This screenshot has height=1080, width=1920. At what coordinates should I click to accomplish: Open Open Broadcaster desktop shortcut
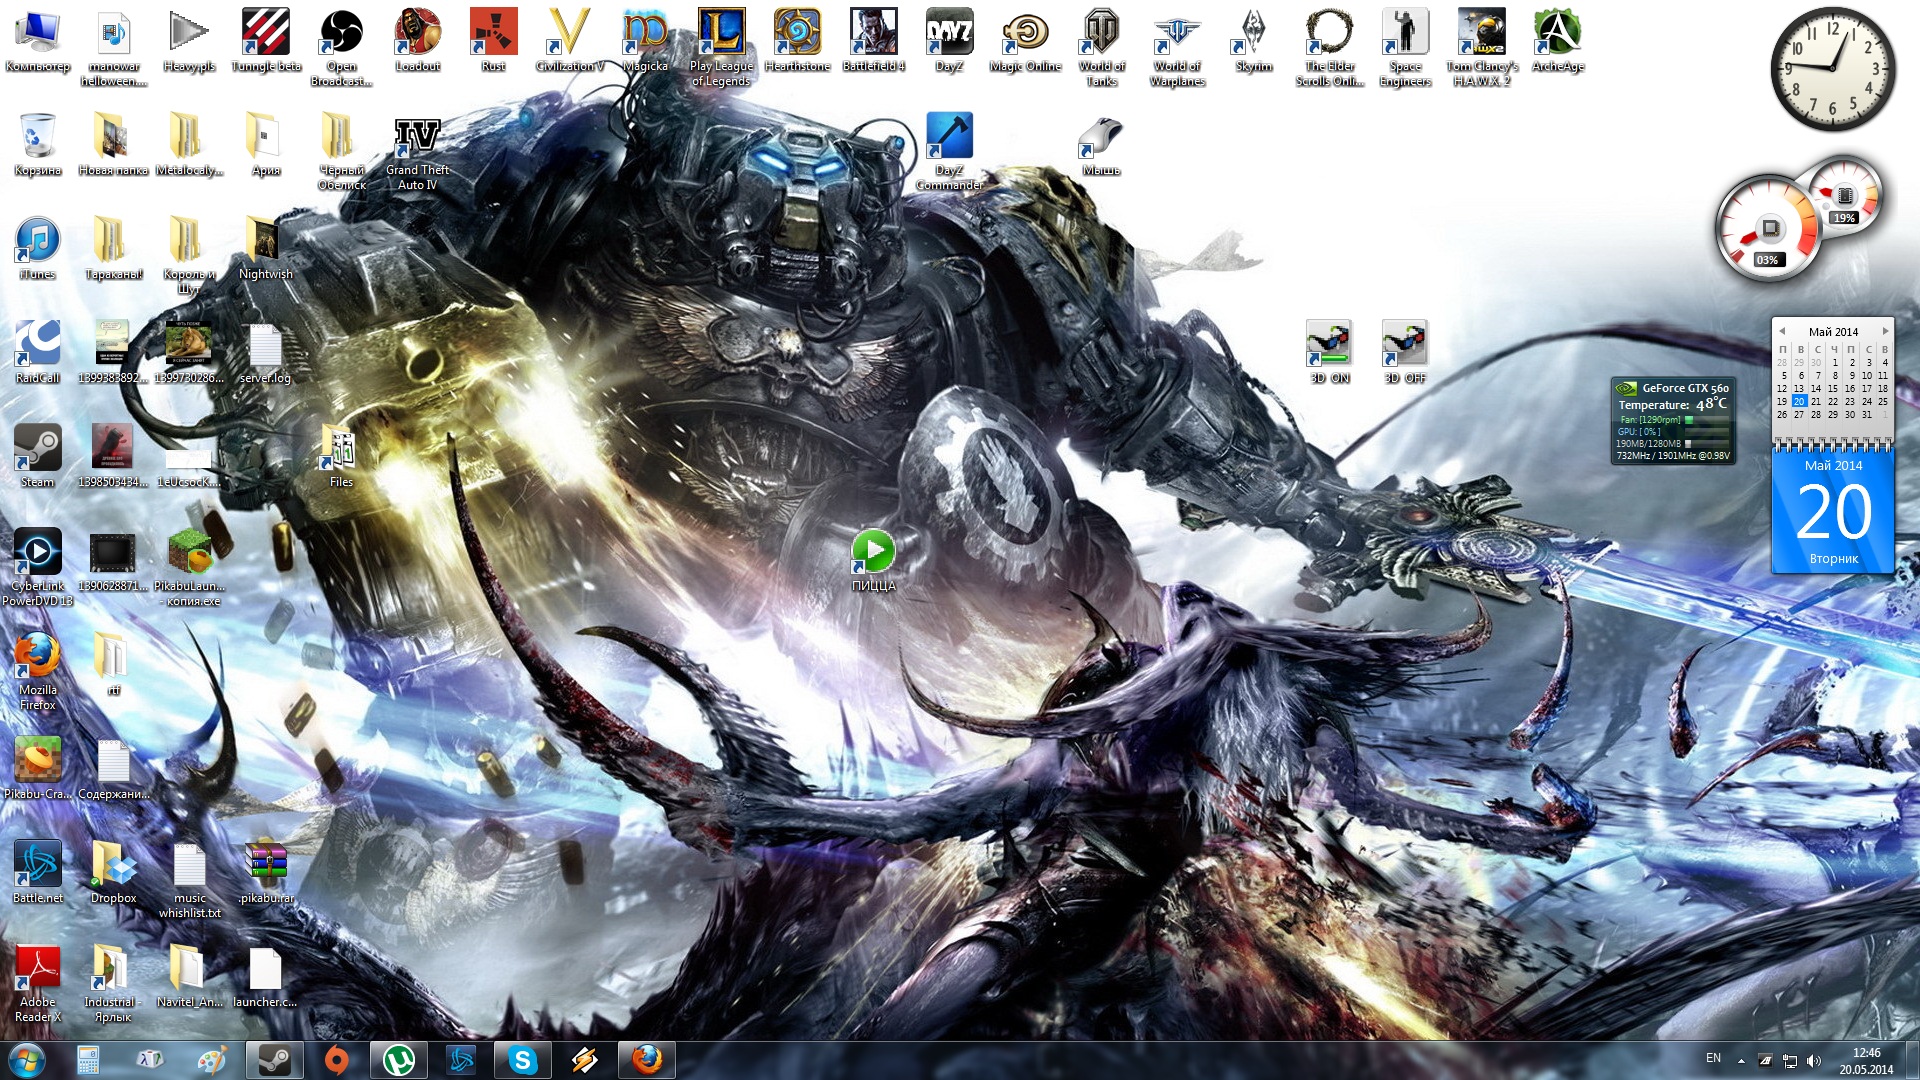[341, 47]
